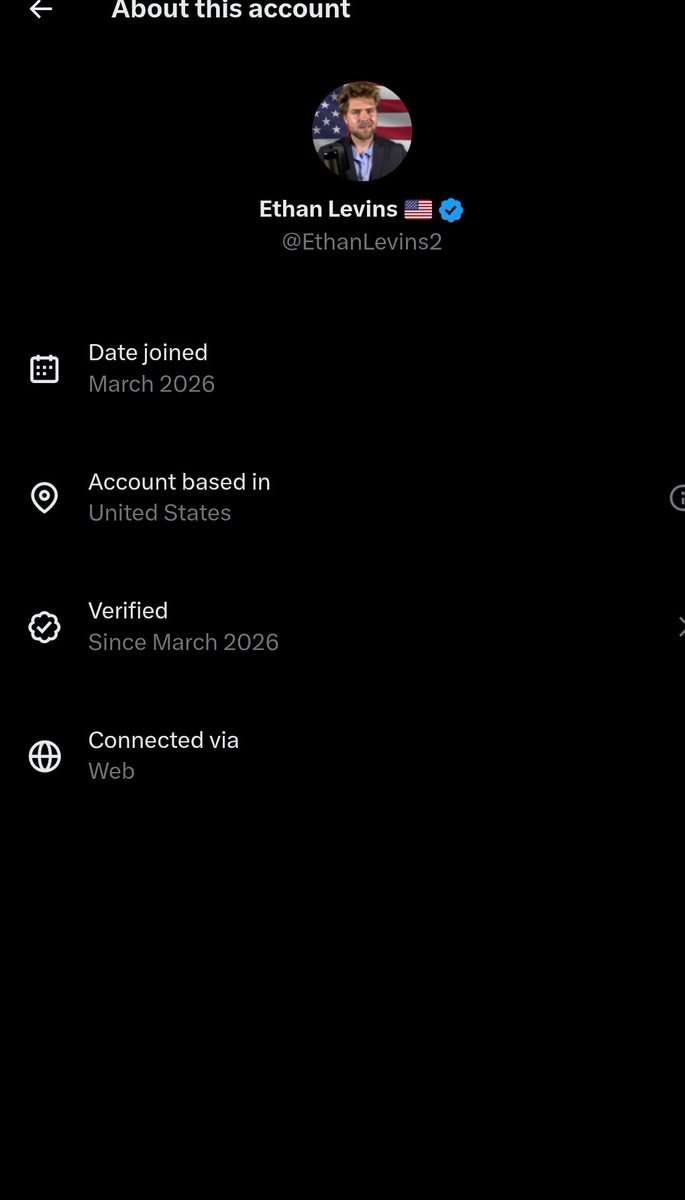Expand the Verified row chevron
The height and width of the screenshot is (1200, 685).
coord(681,627)
